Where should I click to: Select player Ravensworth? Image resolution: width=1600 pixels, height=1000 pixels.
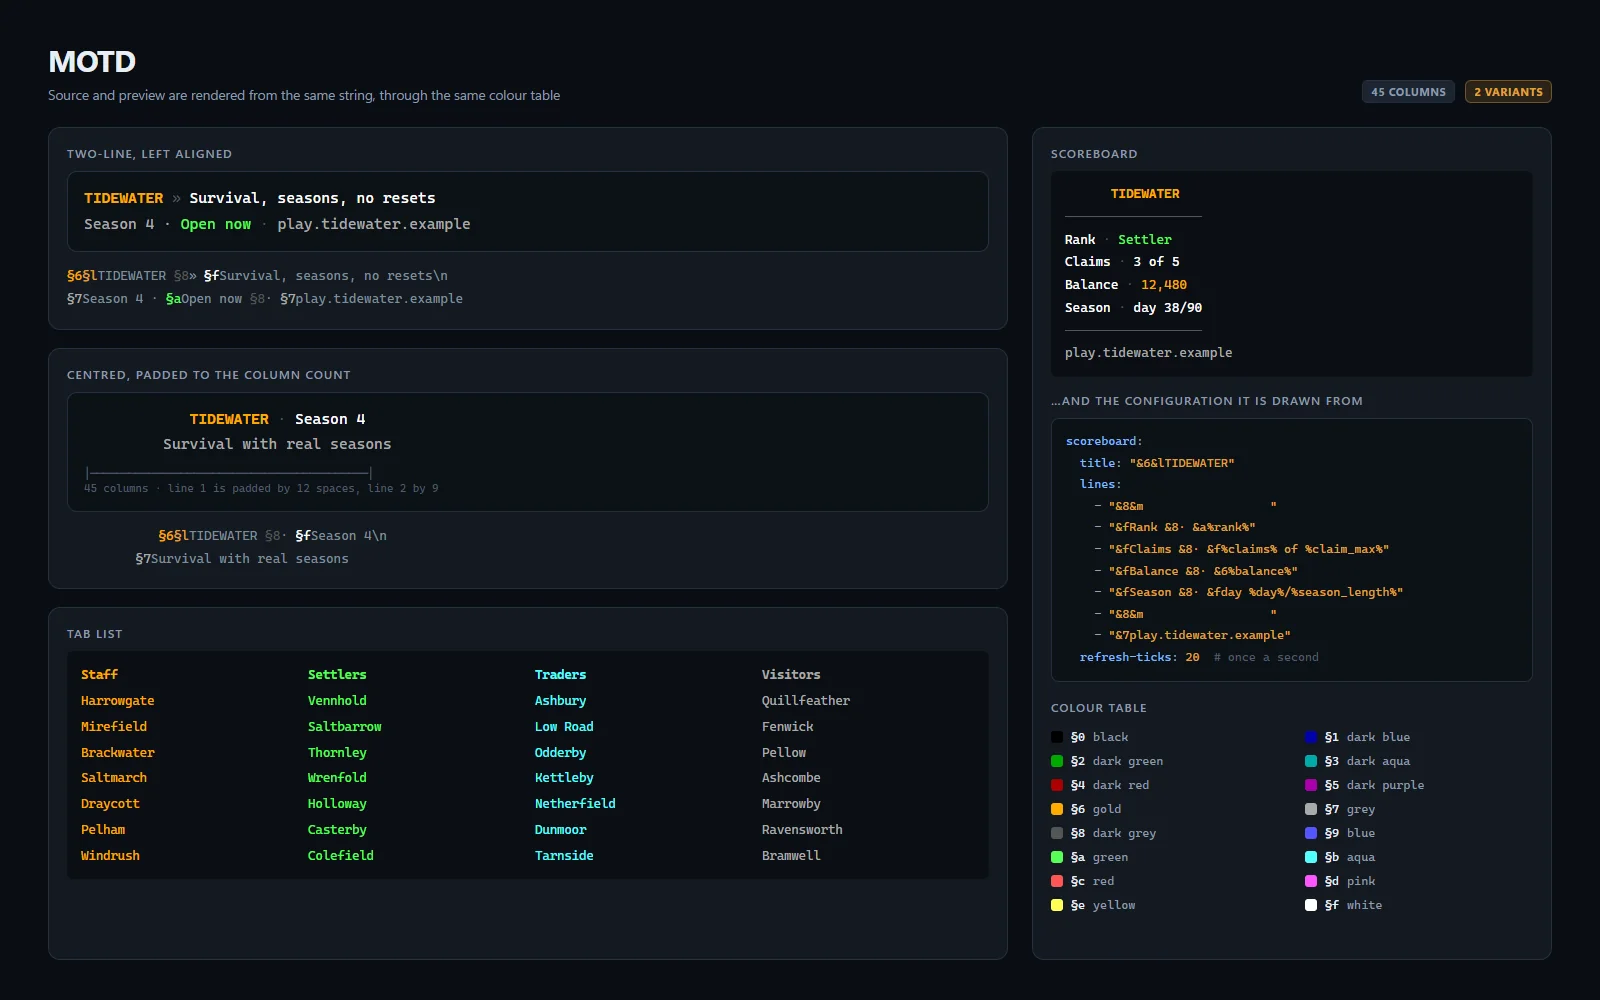pos(802,830)
